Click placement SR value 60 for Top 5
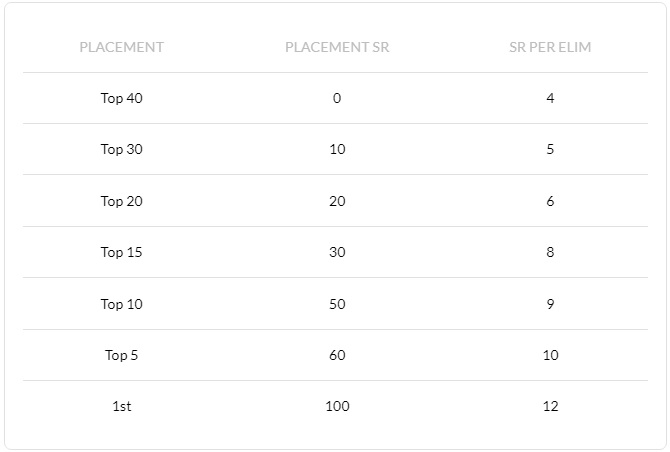Screen dimensions: 670x452 [x=337, y=355]
